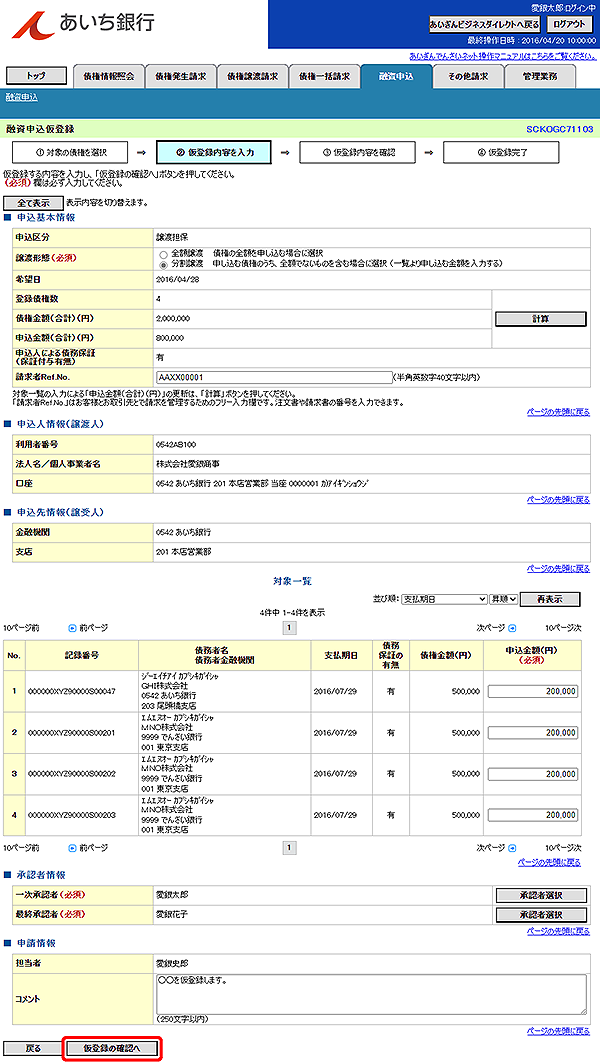Click step ③ 仮登録内容を確認
Viewport: 600px width, 1064px height.
(x=358, y=153)
